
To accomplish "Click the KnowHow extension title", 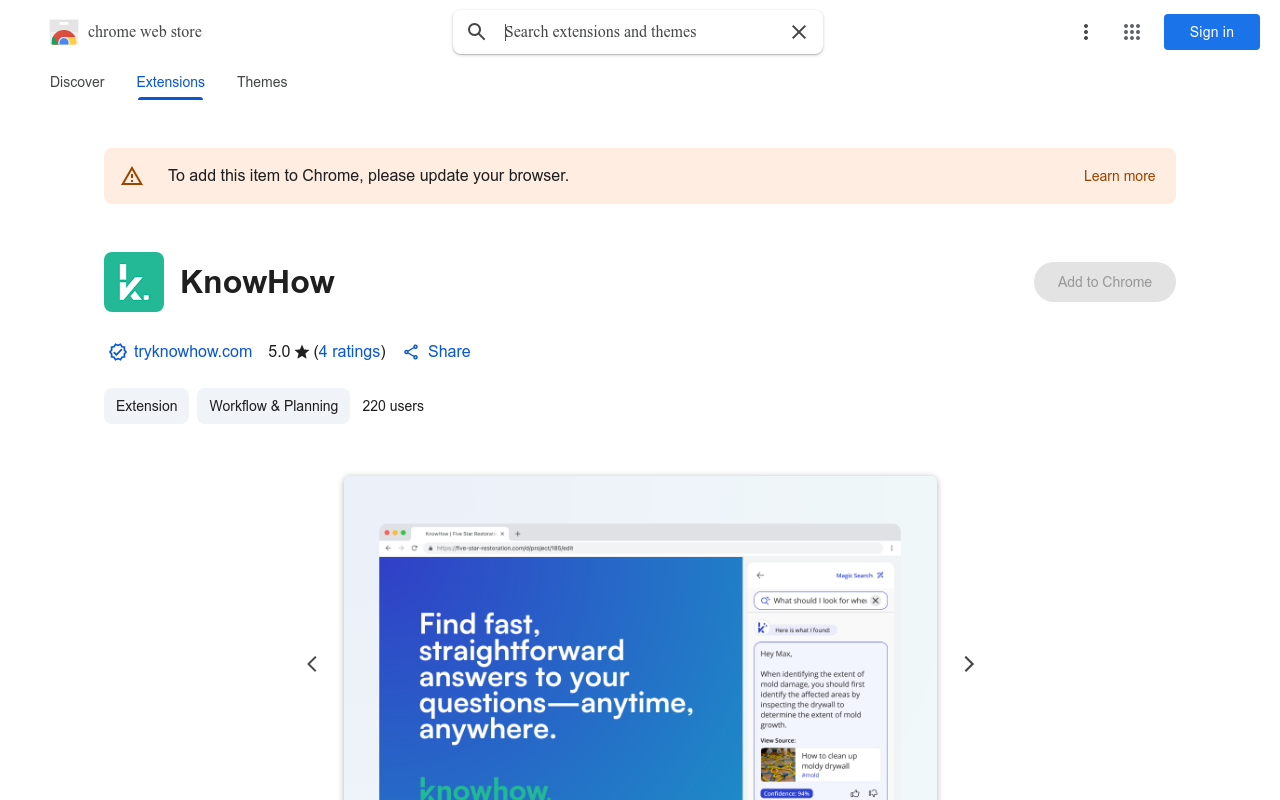I will (x=257, y=282).
